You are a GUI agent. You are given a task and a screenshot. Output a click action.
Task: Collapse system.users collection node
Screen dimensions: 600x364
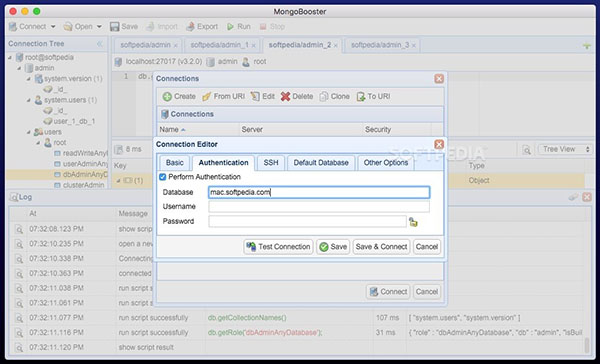pos(28,100)
